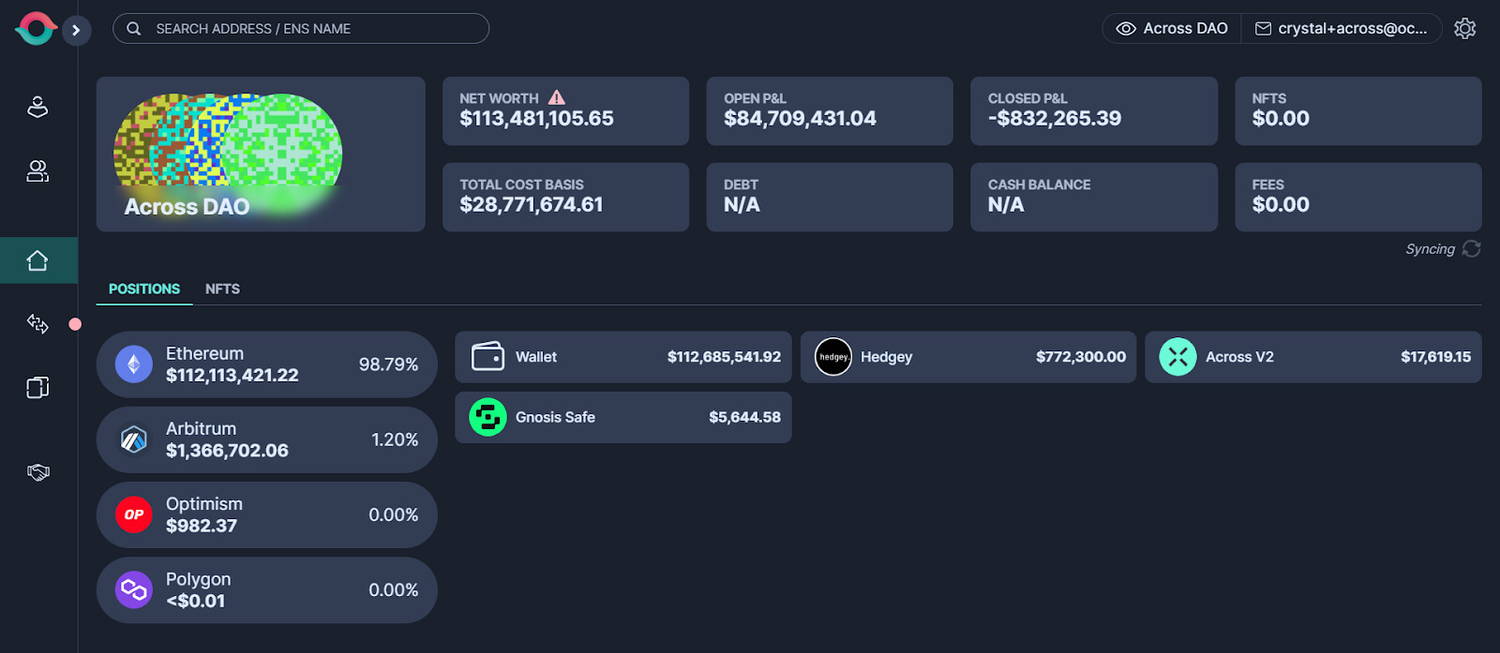Click the Syncing refresh icon
Screen dimensions: 1500x653
[x=1471, y=249]
